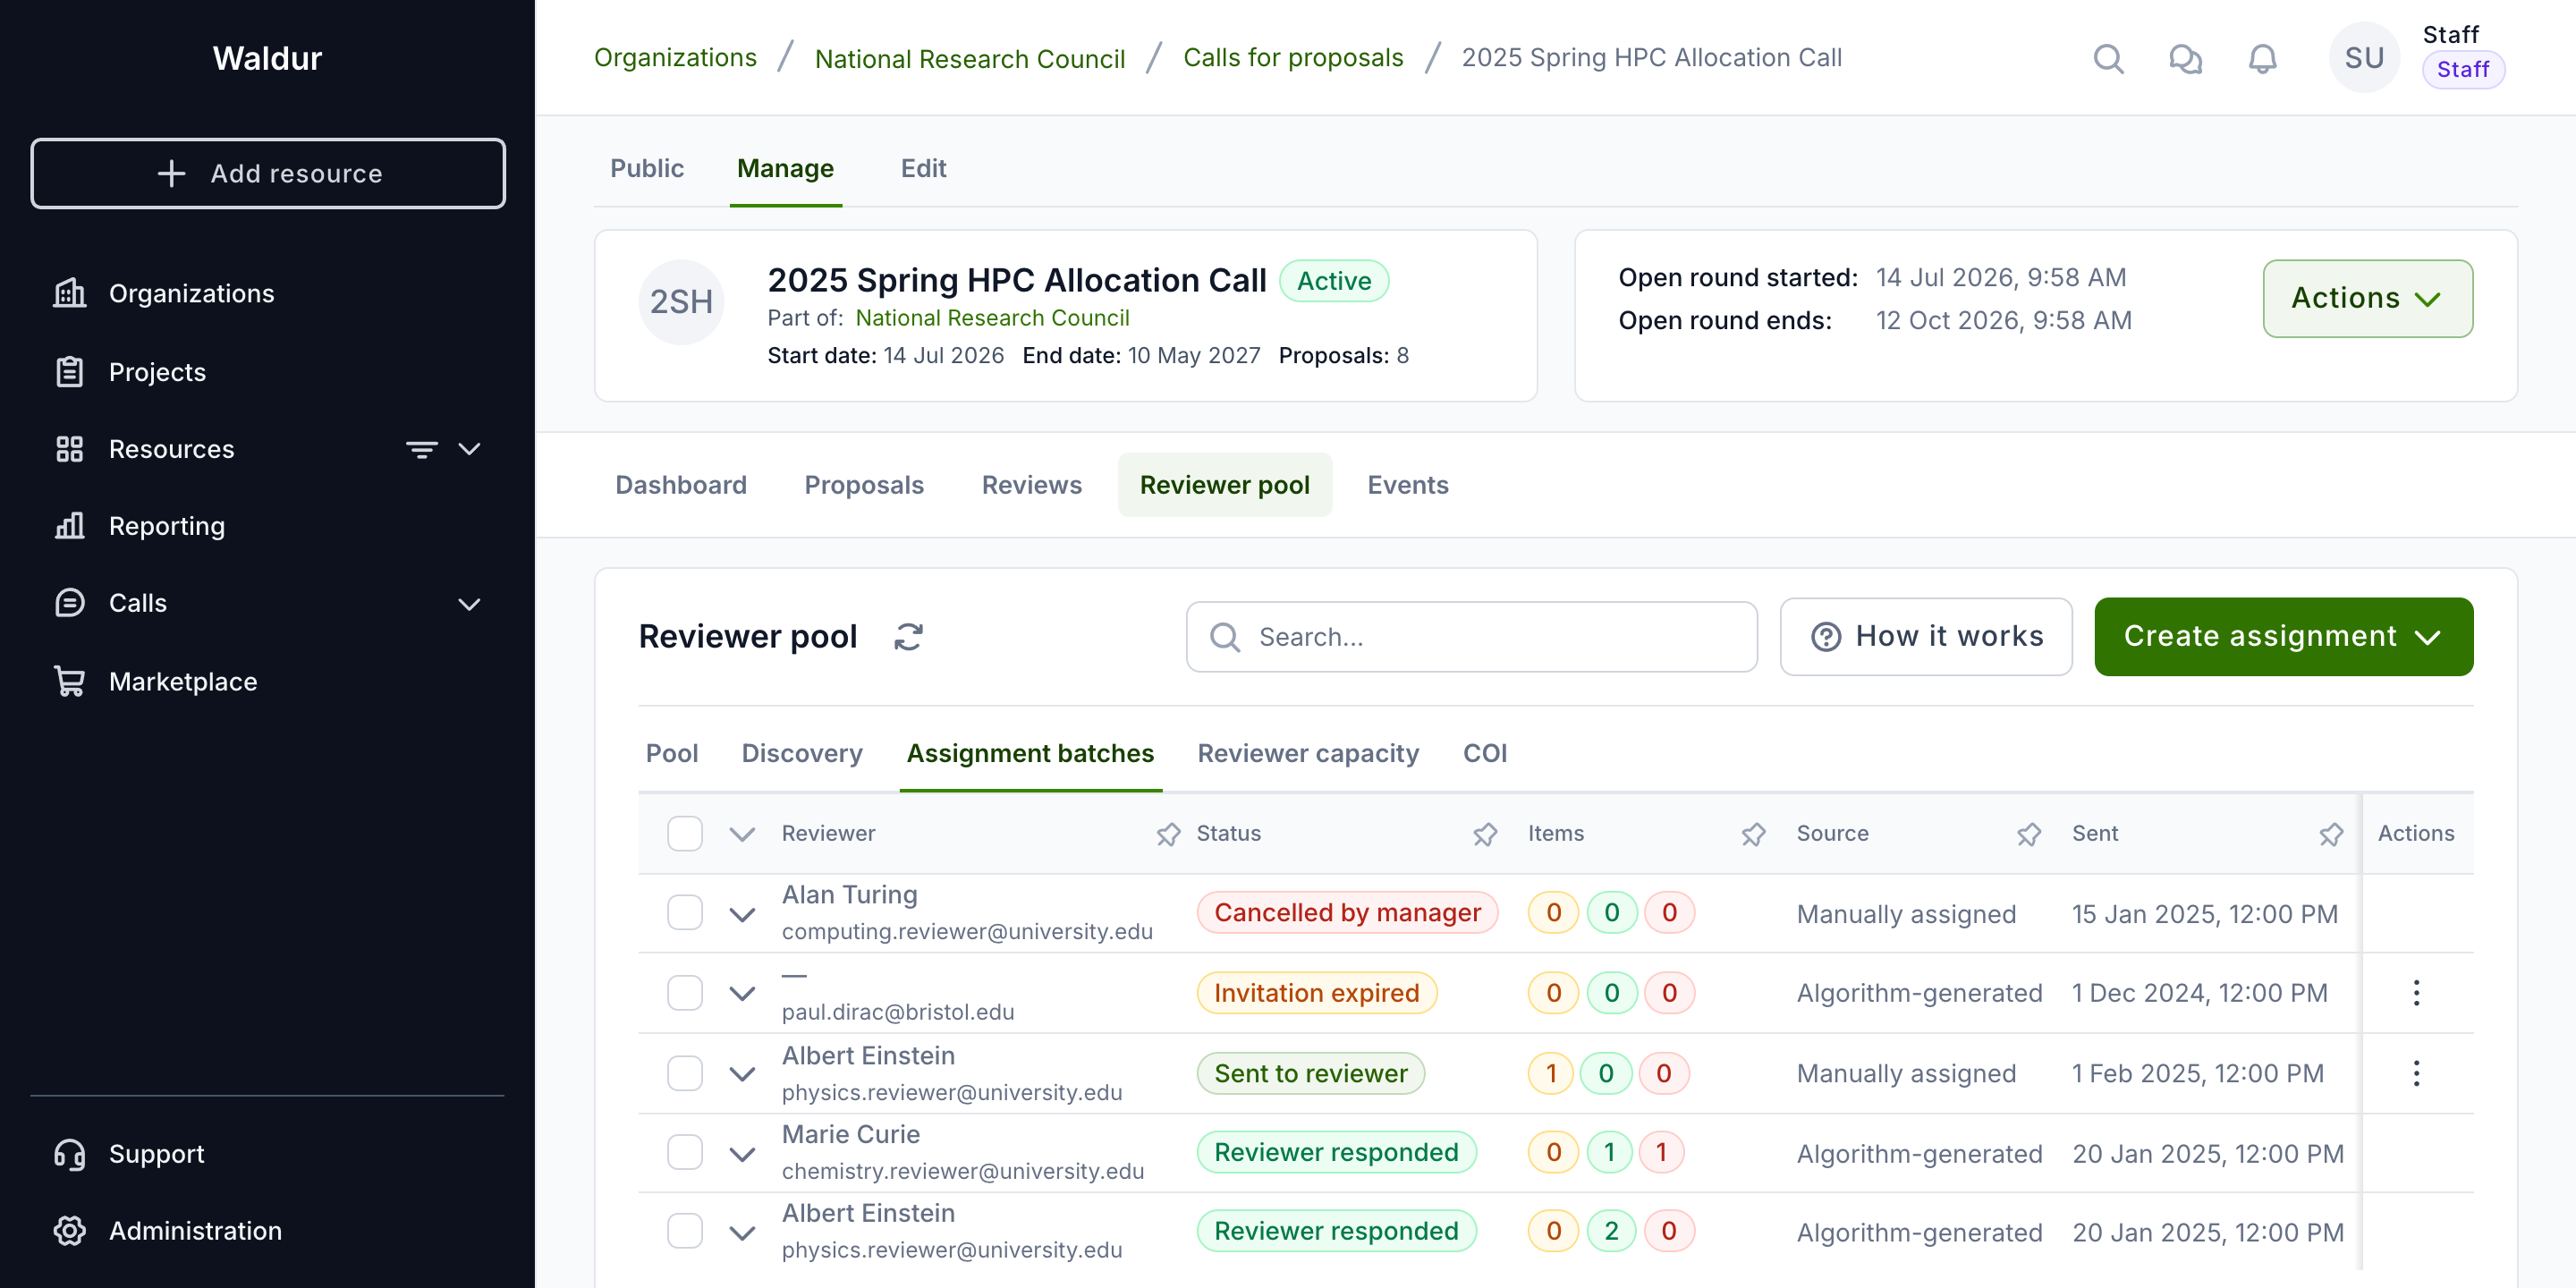
Task: Expand the paul.dirac@bristol.edu row
Action: pos(742,994)
